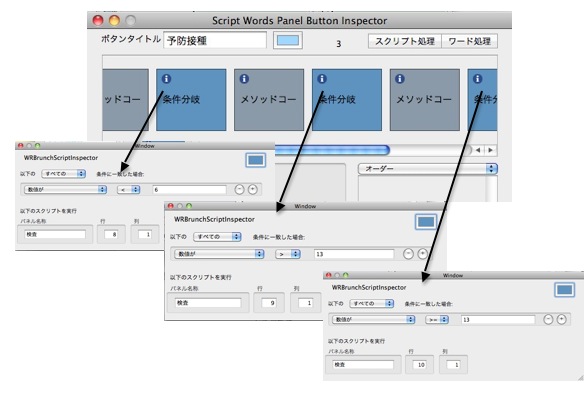Image resolution: width=588 pixels, height=399 pixels.
Task: Open すべての dropdown in < 6 inspector
Action: tap(64, 174)
